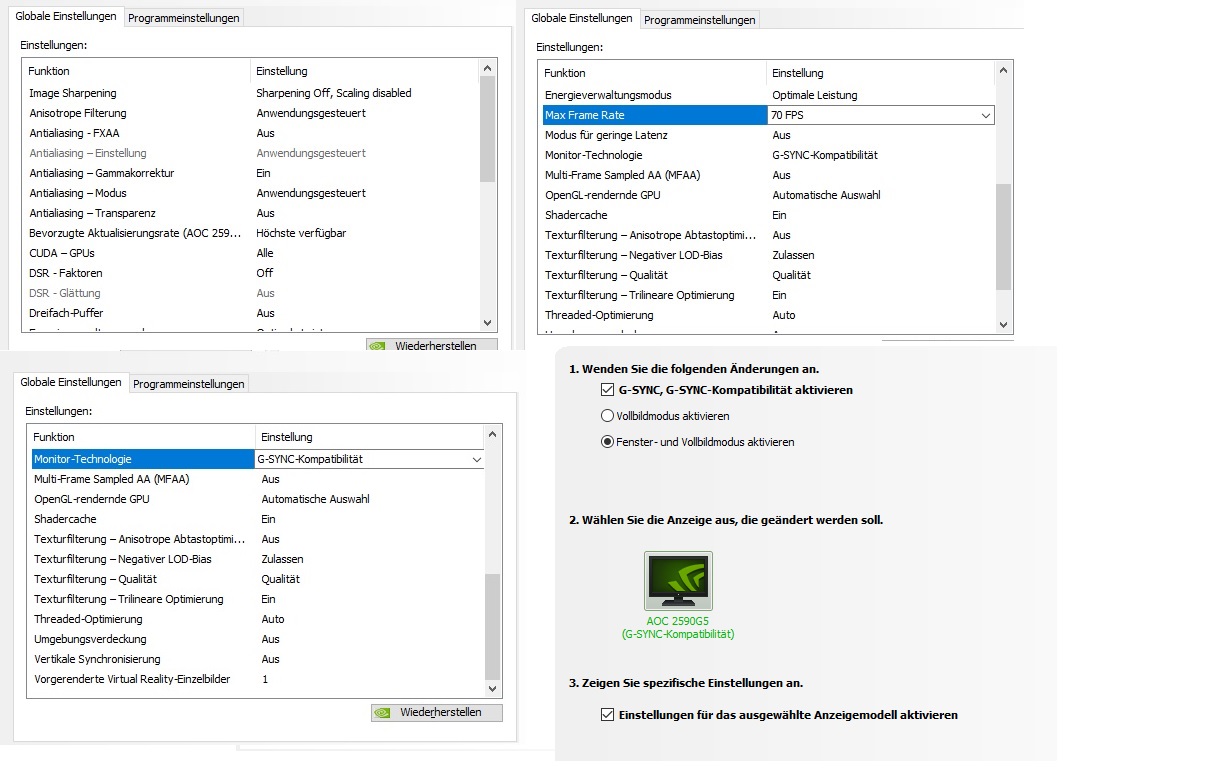1207x772 pixels.
Task: Select the Antialiasing – Gammakorrektur row
Action: tap(251, 173)
